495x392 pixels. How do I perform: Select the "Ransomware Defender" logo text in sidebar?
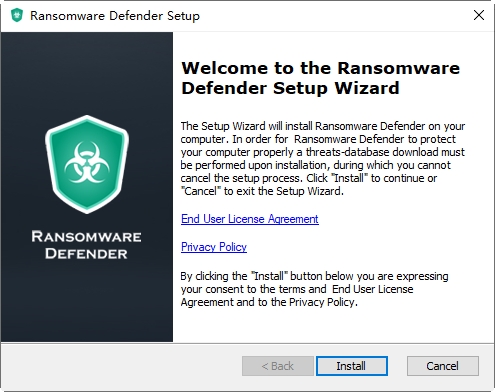(x=86, y=245)
